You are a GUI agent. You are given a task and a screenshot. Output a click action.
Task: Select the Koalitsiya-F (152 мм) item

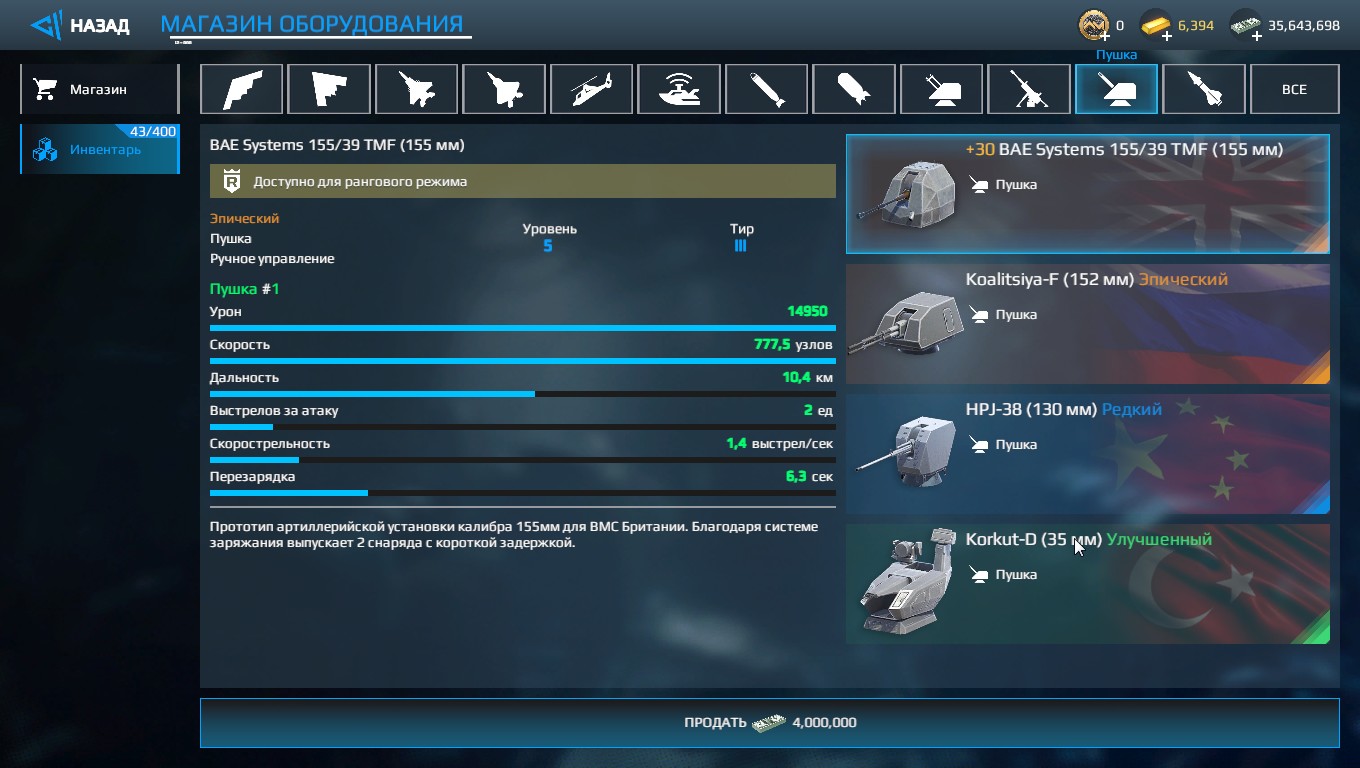coord(1088,324)
